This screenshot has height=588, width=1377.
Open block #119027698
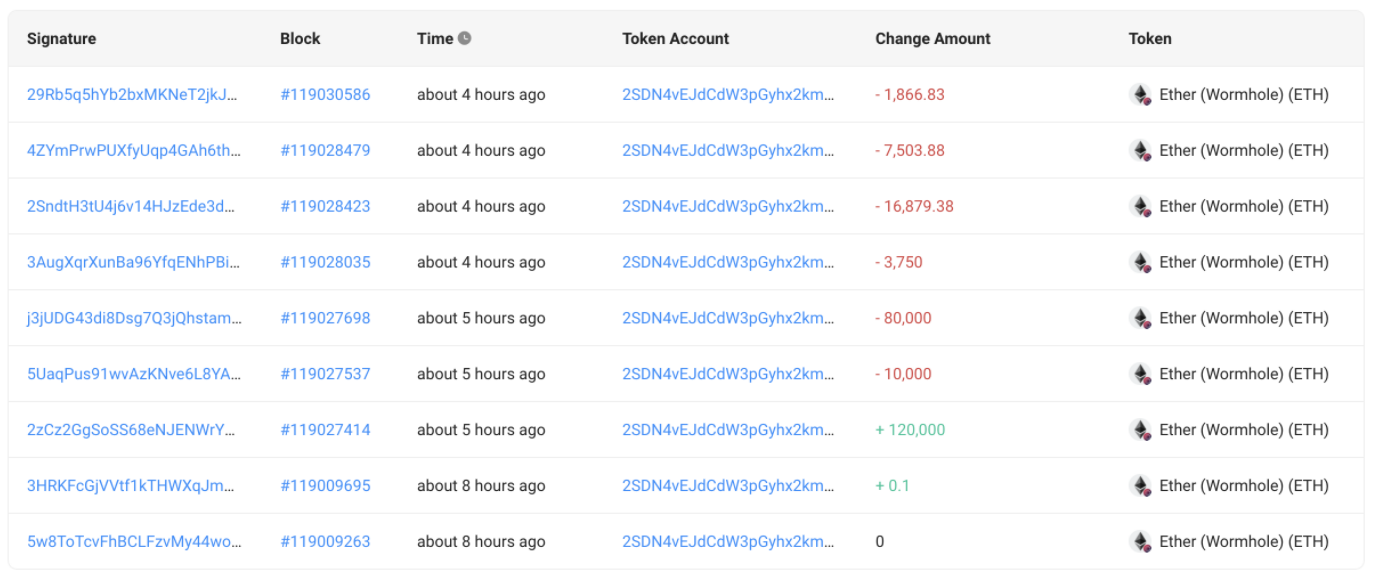point(325,319)
